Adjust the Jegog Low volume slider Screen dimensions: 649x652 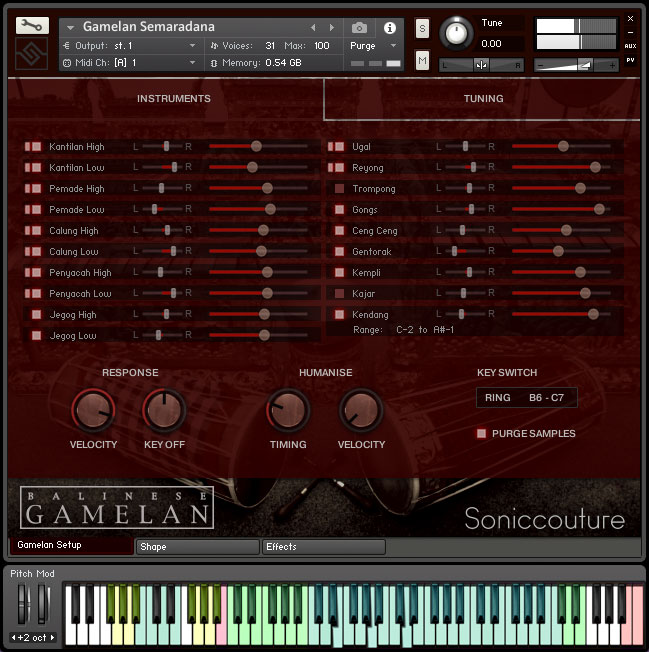(x=258, y=335)
